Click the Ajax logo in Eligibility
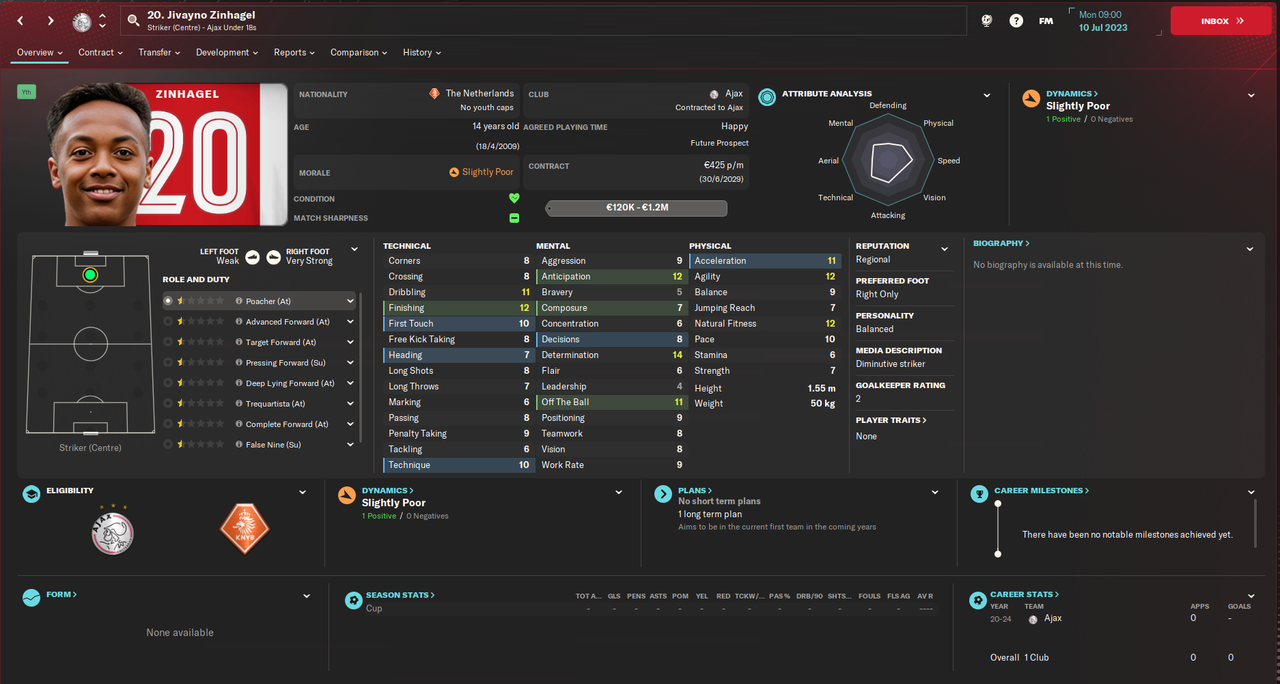The height and width of the screenshot is (684, 1280). [x=112, y=531]
